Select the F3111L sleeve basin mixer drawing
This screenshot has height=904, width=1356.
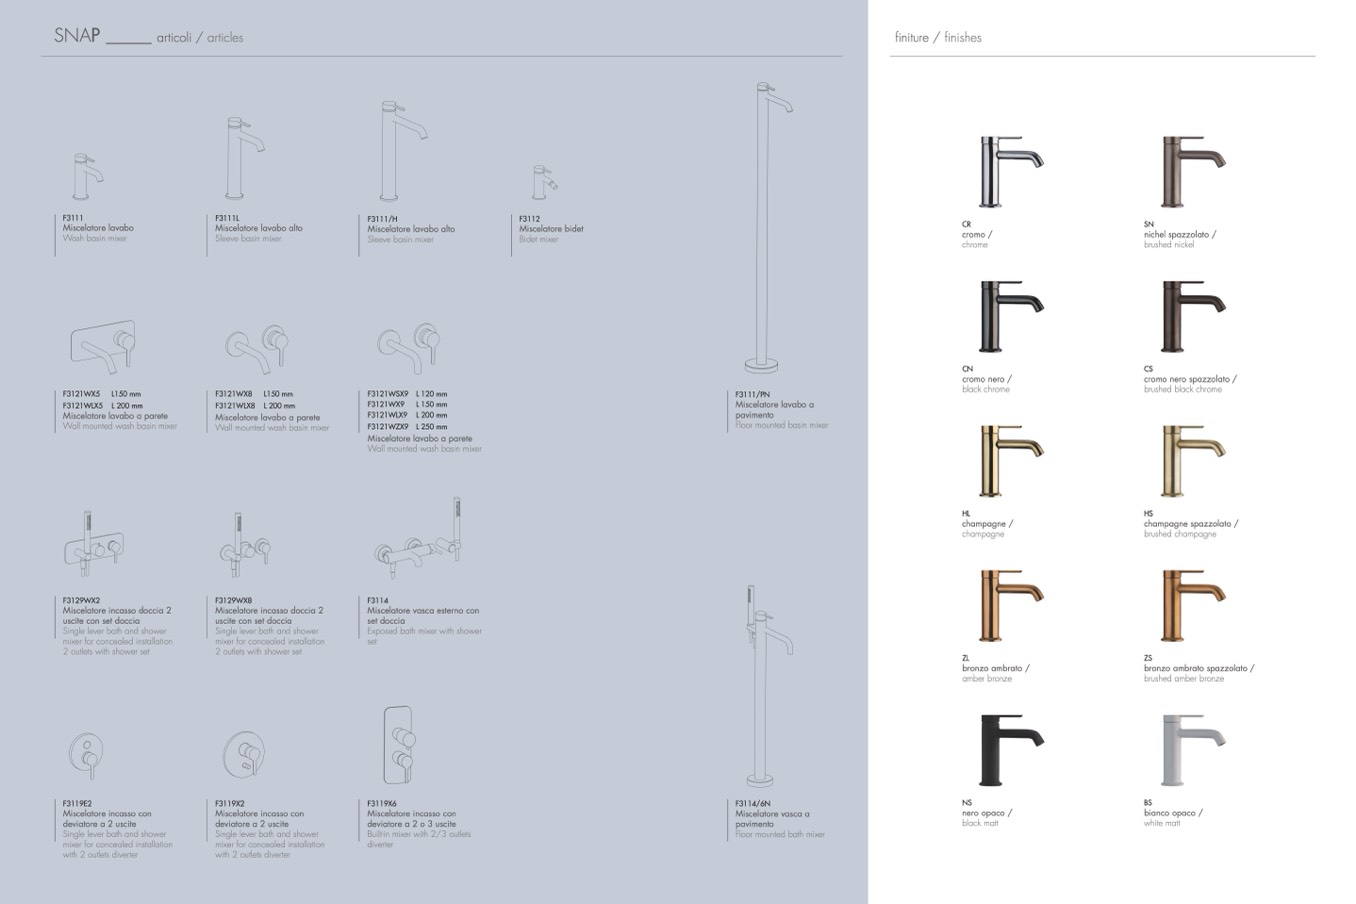pyautogui.click(x=242, y=158)
